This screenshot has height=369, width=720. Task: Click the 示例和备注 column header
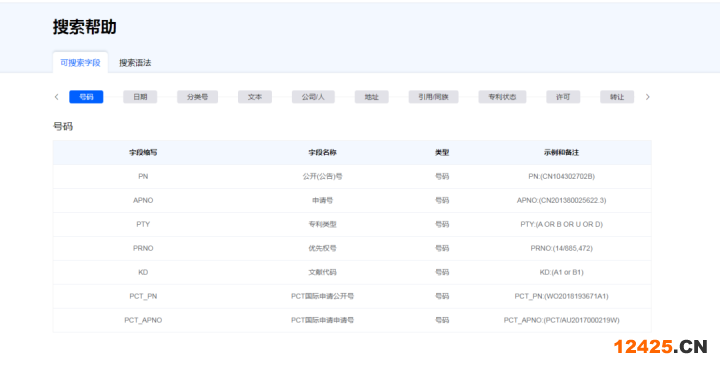click(561, 152)
